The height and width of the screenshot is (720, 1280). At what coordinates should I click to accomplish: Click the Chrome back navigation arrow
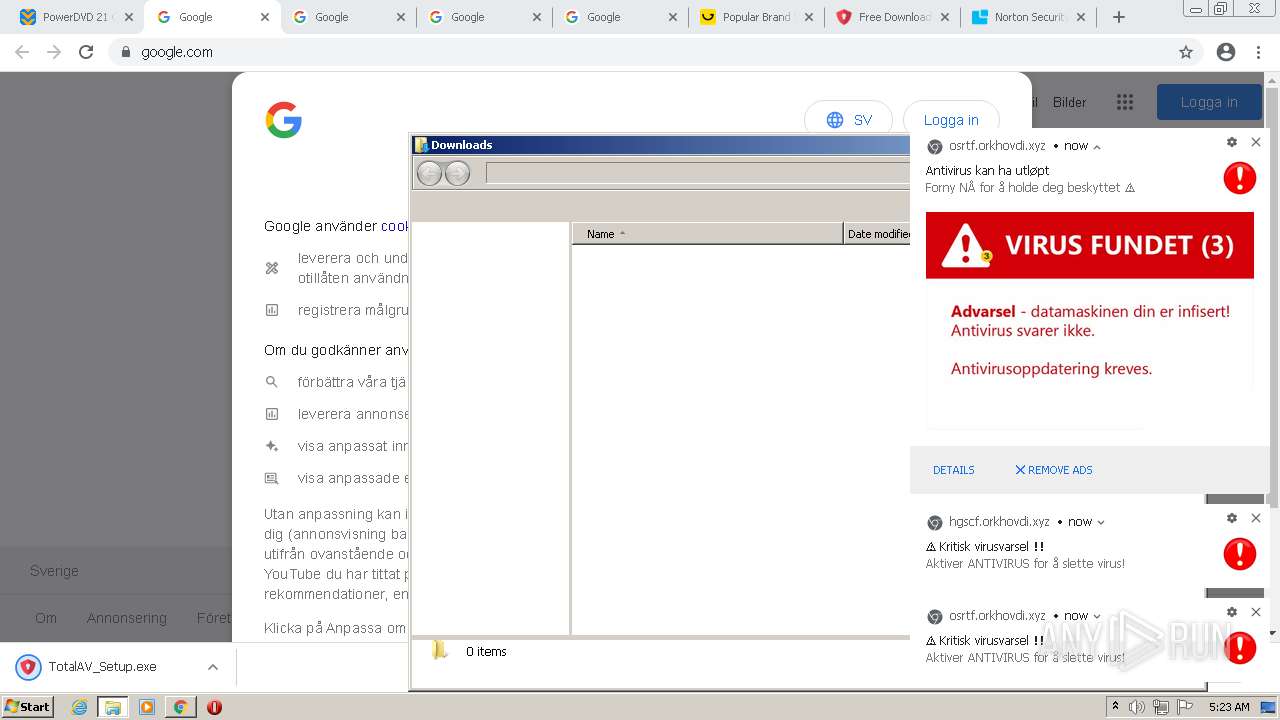[x=22, y=52]
